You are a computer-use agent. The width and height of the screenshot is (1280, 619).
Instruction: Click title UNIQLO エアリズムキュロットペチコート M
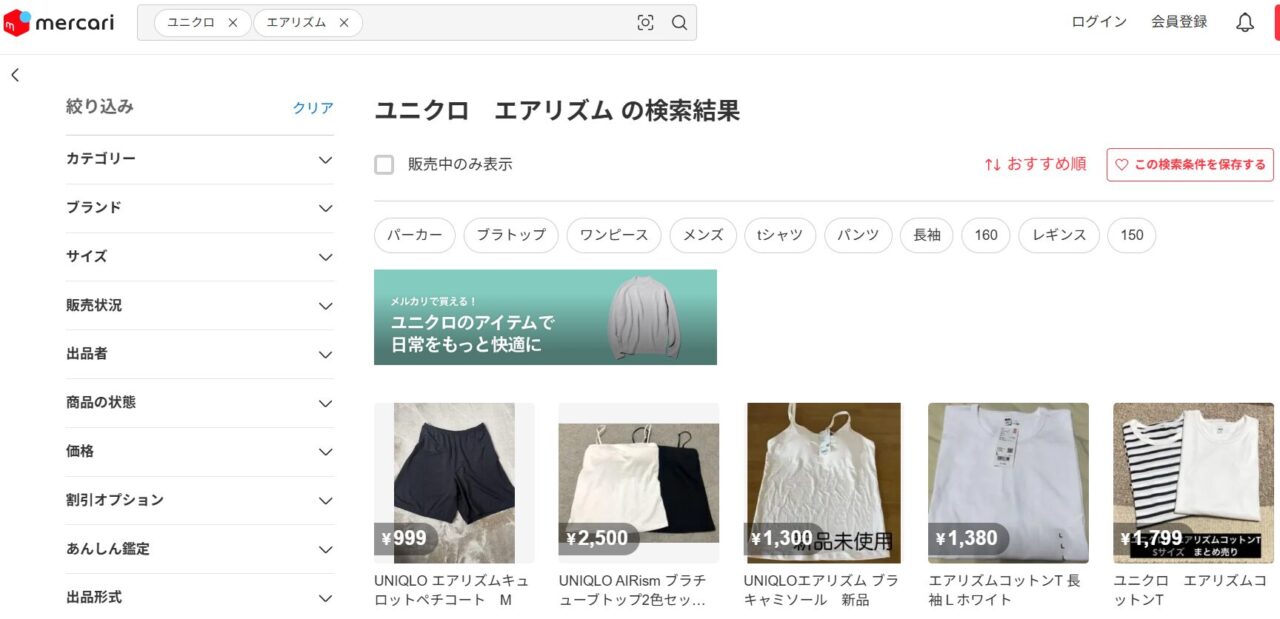[452, 590]
